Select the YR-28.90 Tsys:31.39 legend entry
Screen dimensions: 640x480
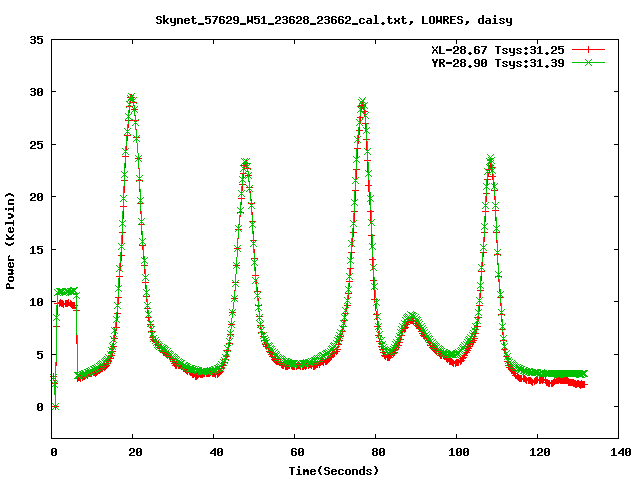click(x=498, y=63)
